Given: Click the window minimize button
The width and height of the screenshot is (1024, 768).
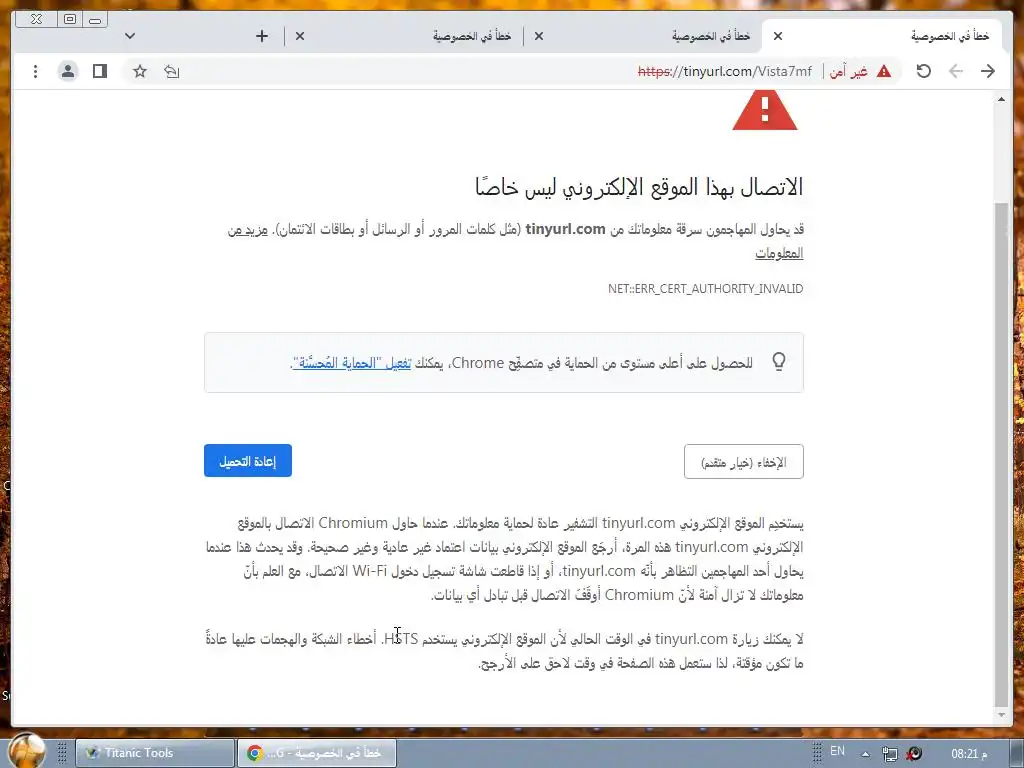Looking at the screenshot, I should 95,20.
